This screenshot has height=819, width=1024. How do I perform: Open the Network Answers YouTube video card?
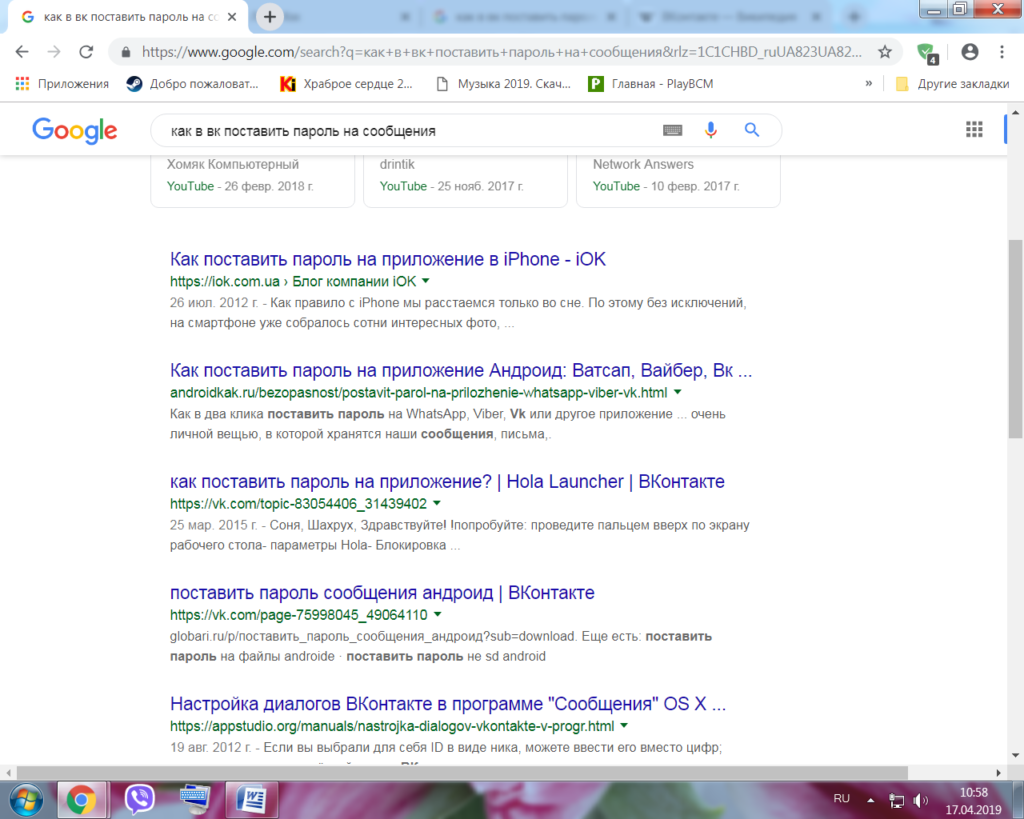pos(679,181)
